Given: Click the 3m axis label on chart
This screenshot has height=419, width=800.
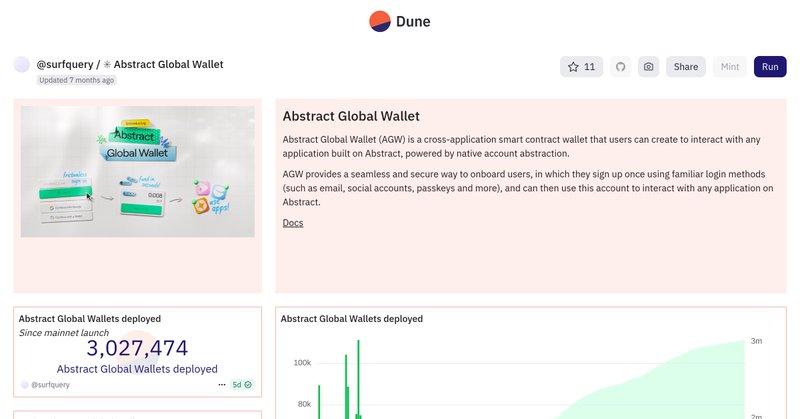Looking at the screenshot, I should pos(756,341).
